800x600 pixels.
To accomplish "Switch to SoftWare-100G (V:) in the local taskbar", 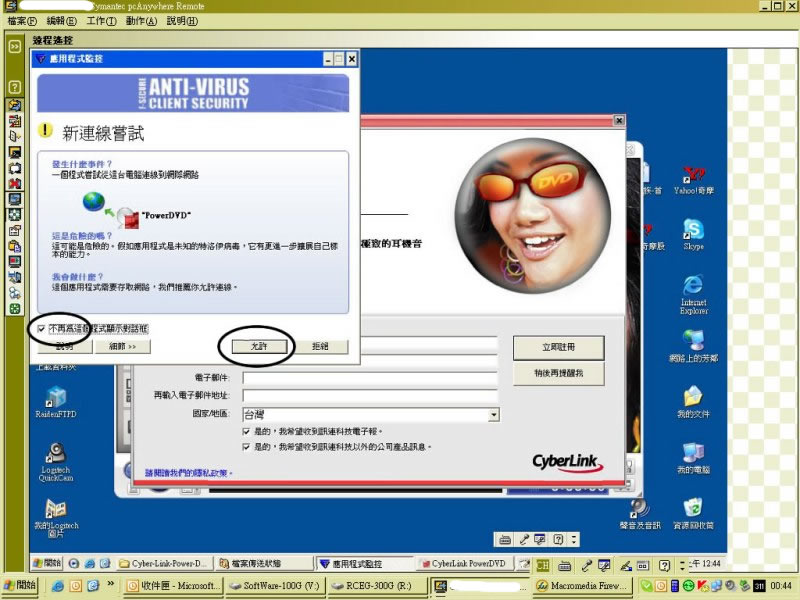I will pyautogui.click(x=274, y=586).
